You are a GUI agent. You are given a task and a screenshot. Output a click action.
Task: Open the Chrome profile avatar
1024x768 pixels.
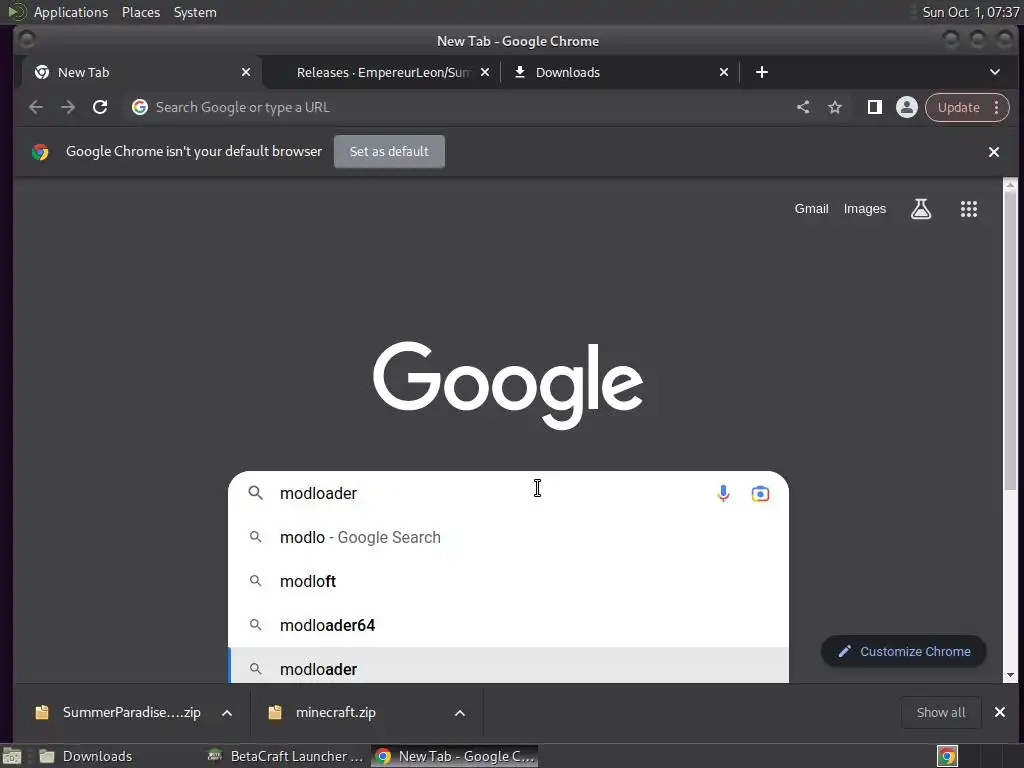click(906, 107)
